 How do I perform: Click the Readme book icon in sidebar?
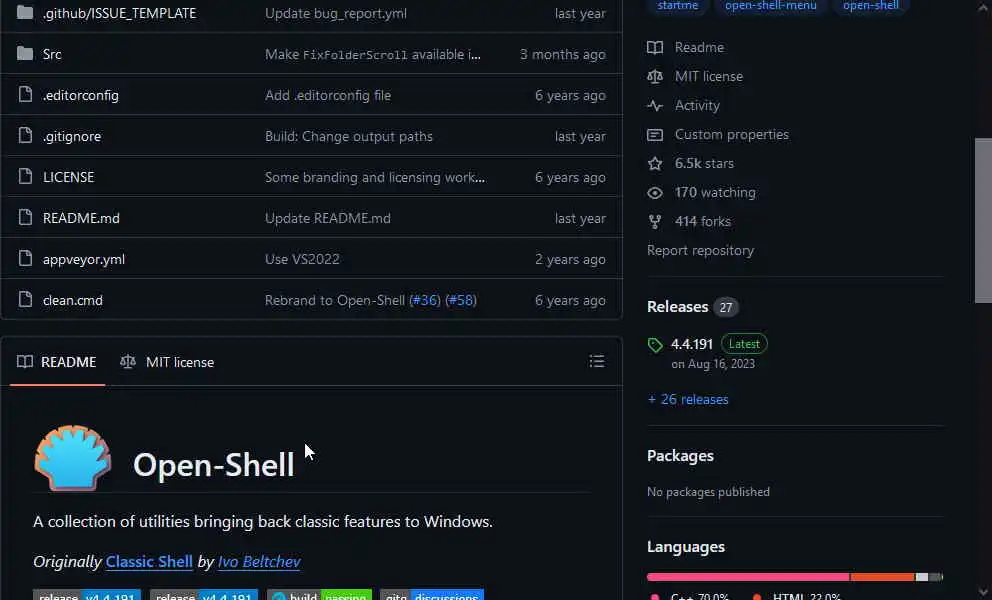pyautogui.click(x=655, y=47)
